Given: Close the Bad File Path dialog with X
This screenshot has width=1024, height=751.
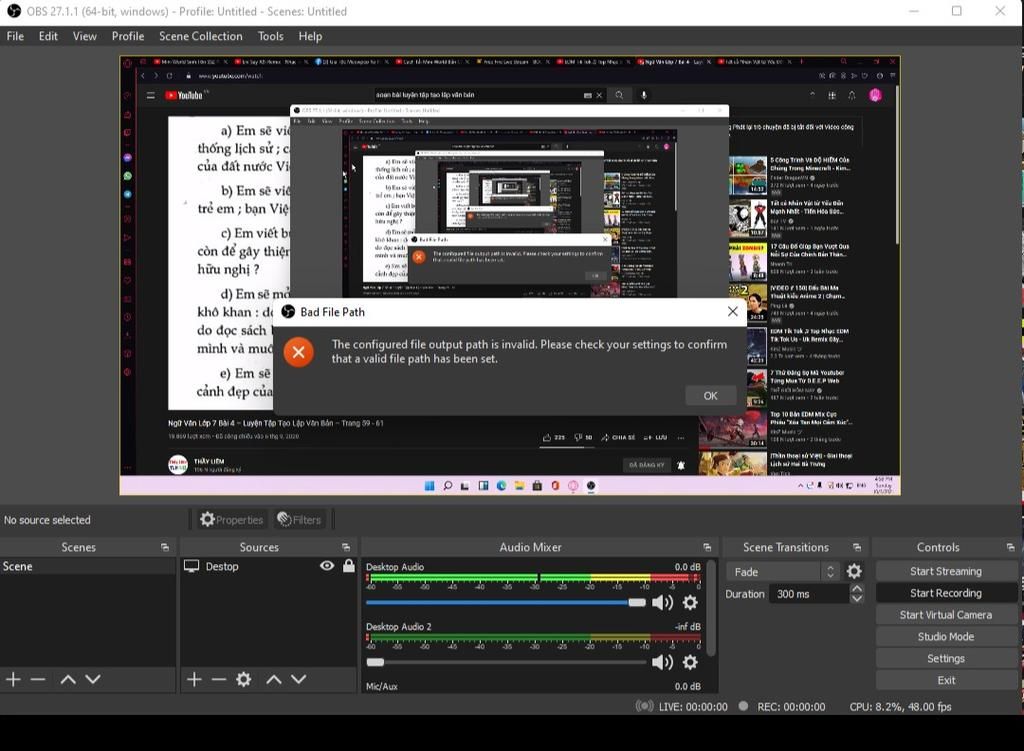Looking at the screenshot, I should tap(733, 312).
